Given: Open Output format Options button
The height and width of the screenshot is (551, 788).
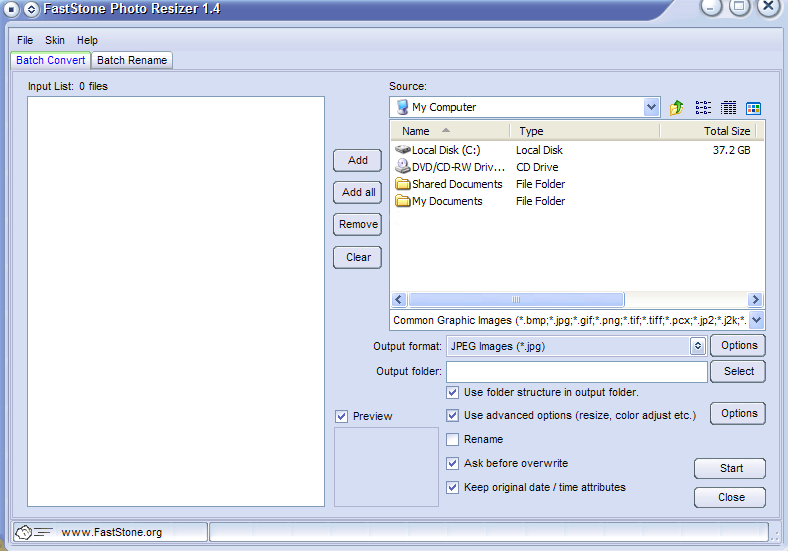Looking at the screenshot, I should (738, 345).
